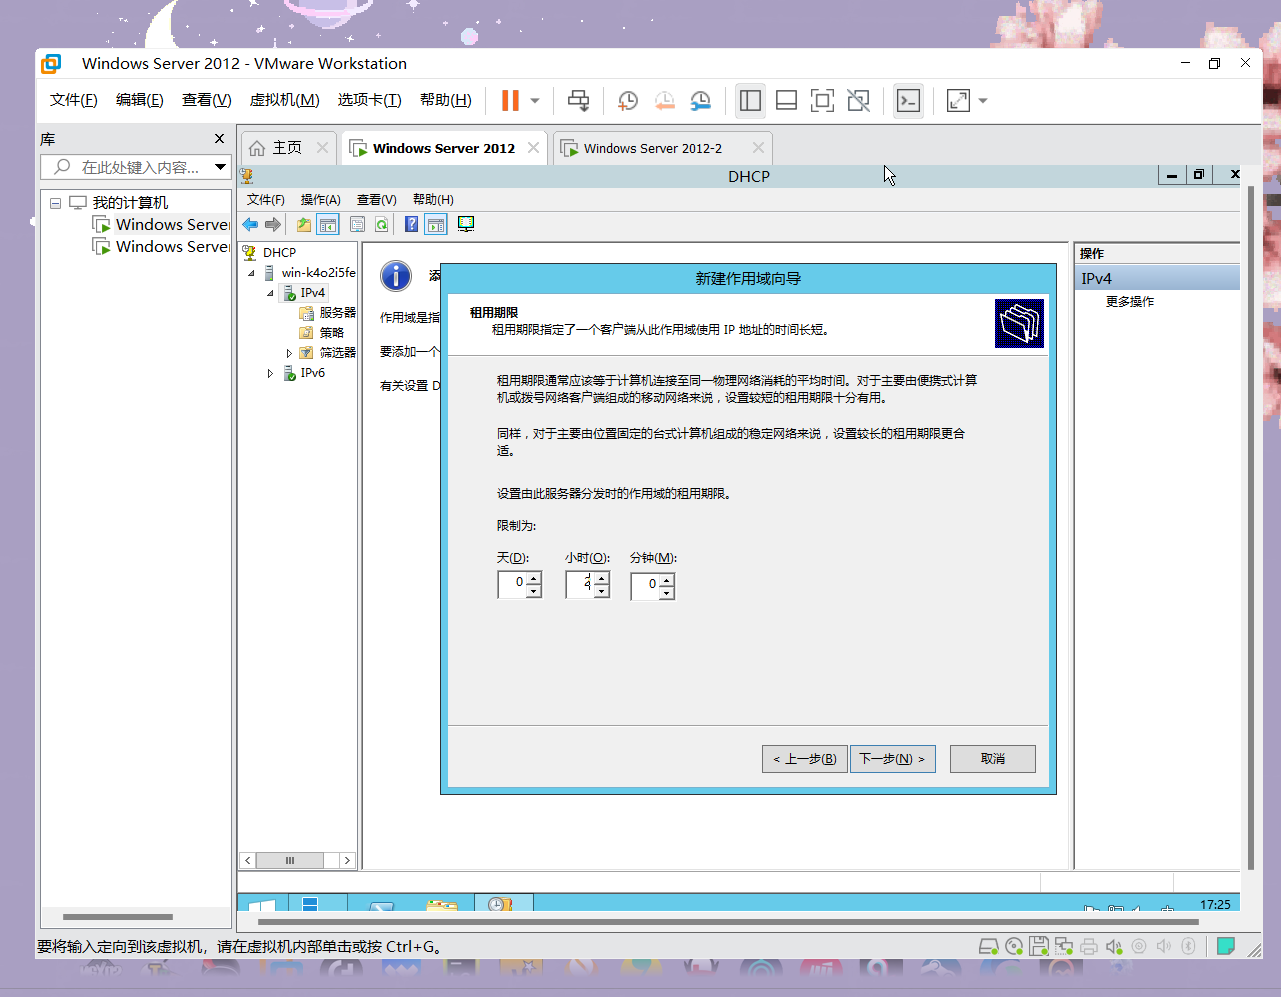Open the dropdown arrow next to pause button
This screenshot has height=997, width=1281.
(x=535, y=100)
